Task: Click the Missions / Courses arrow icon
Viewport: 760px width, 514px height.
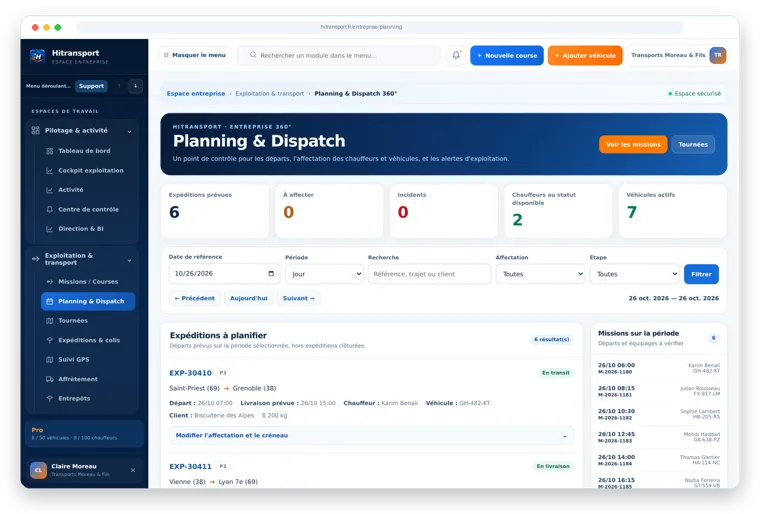Action: coord(49,282)
